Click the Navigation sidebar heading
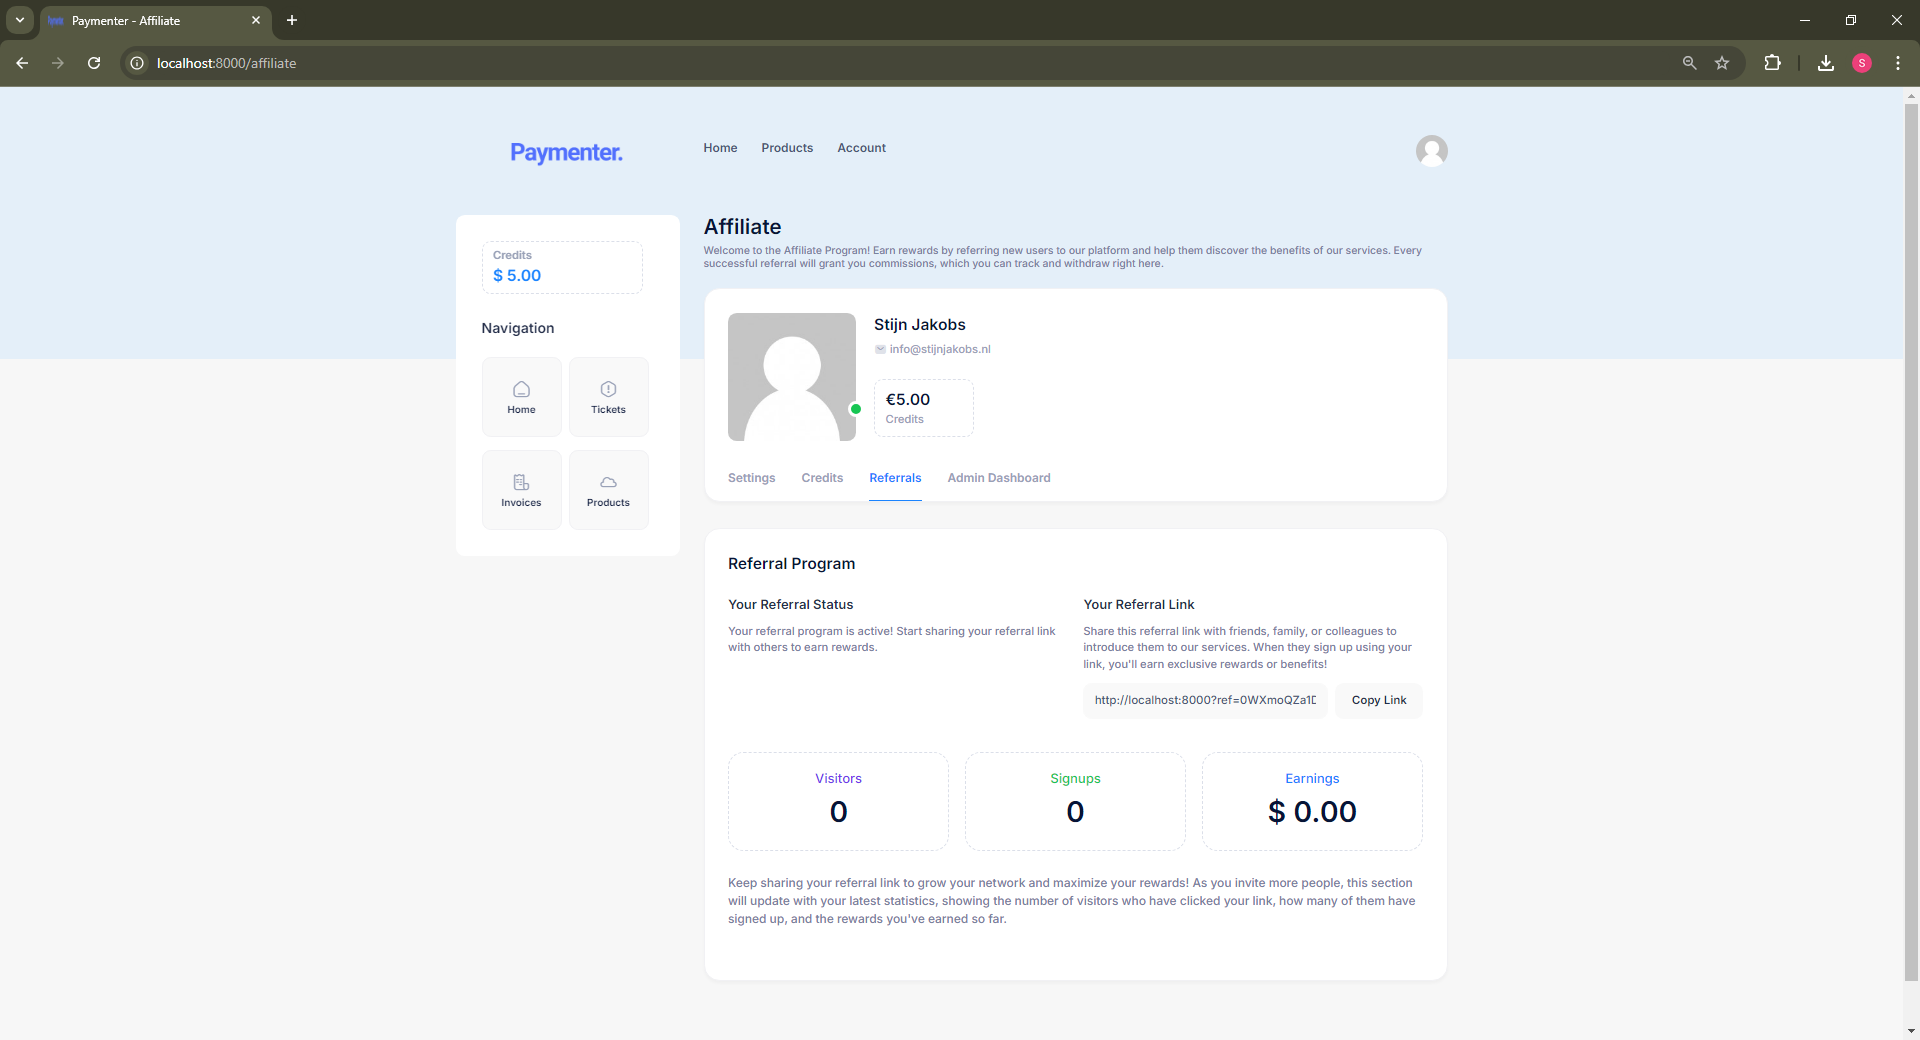The width and height of the screenshot is (1920, 1040). [x=518, y=328]
